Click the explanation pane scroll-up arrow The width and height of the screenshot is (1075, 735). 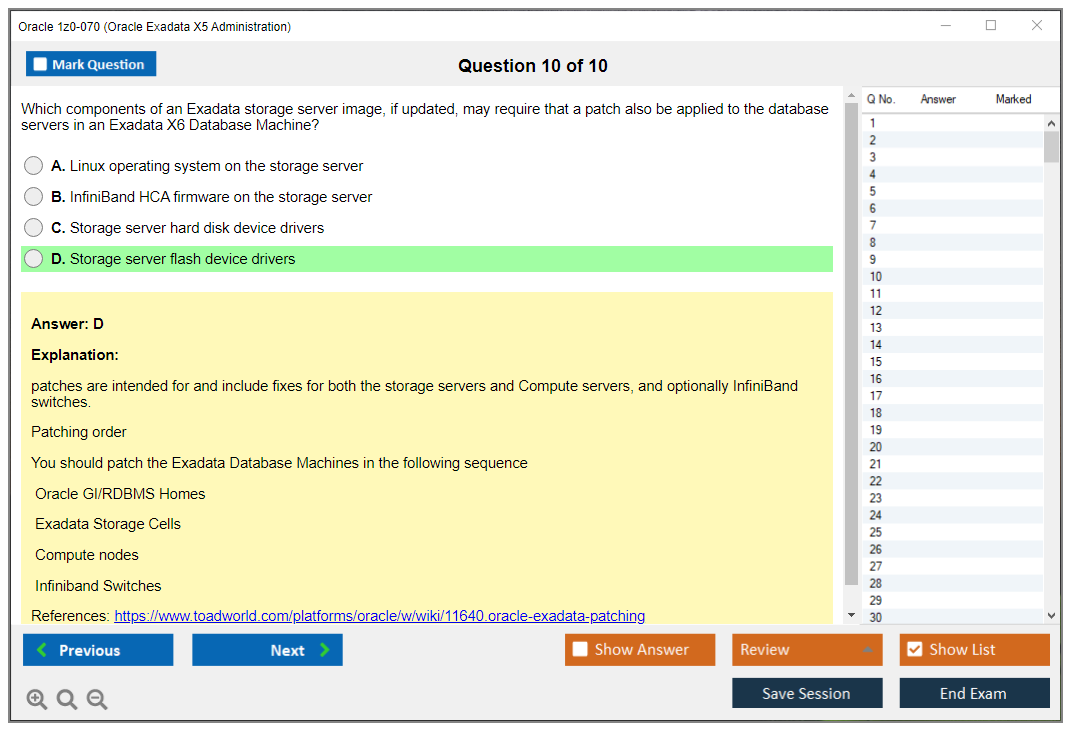(x=851, y=97)
